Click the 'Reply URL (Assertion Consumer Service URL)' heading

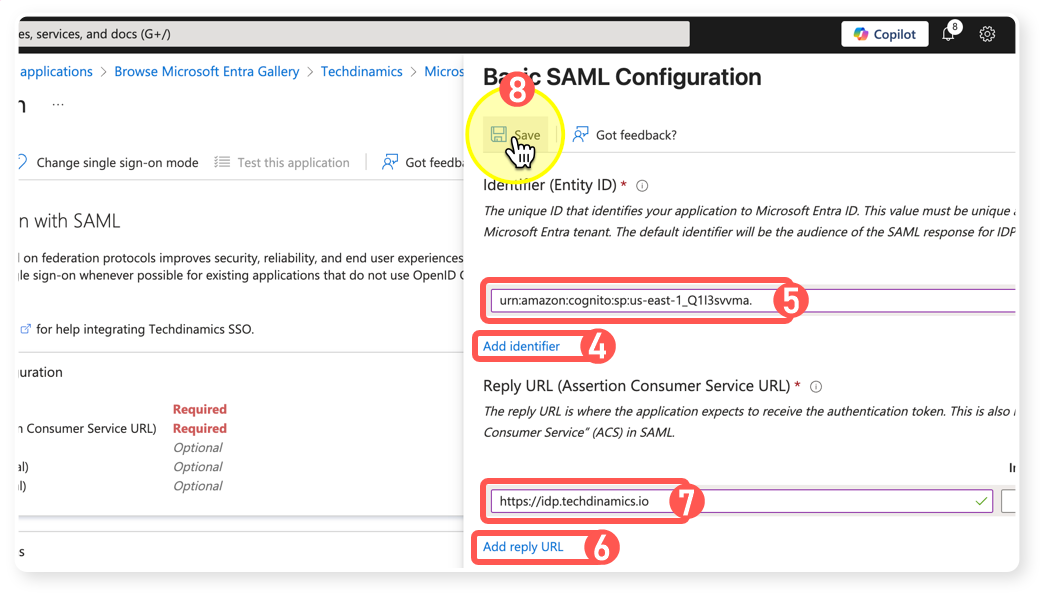tap(636, 386)
